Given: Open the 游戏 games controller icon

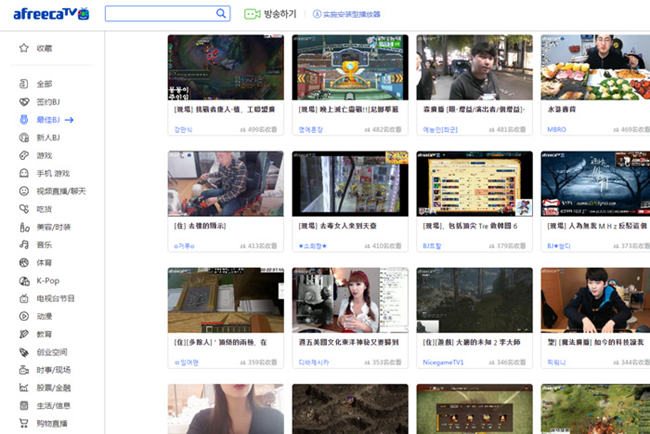Looking at the screenshot, I should click(x=24, y=155).
